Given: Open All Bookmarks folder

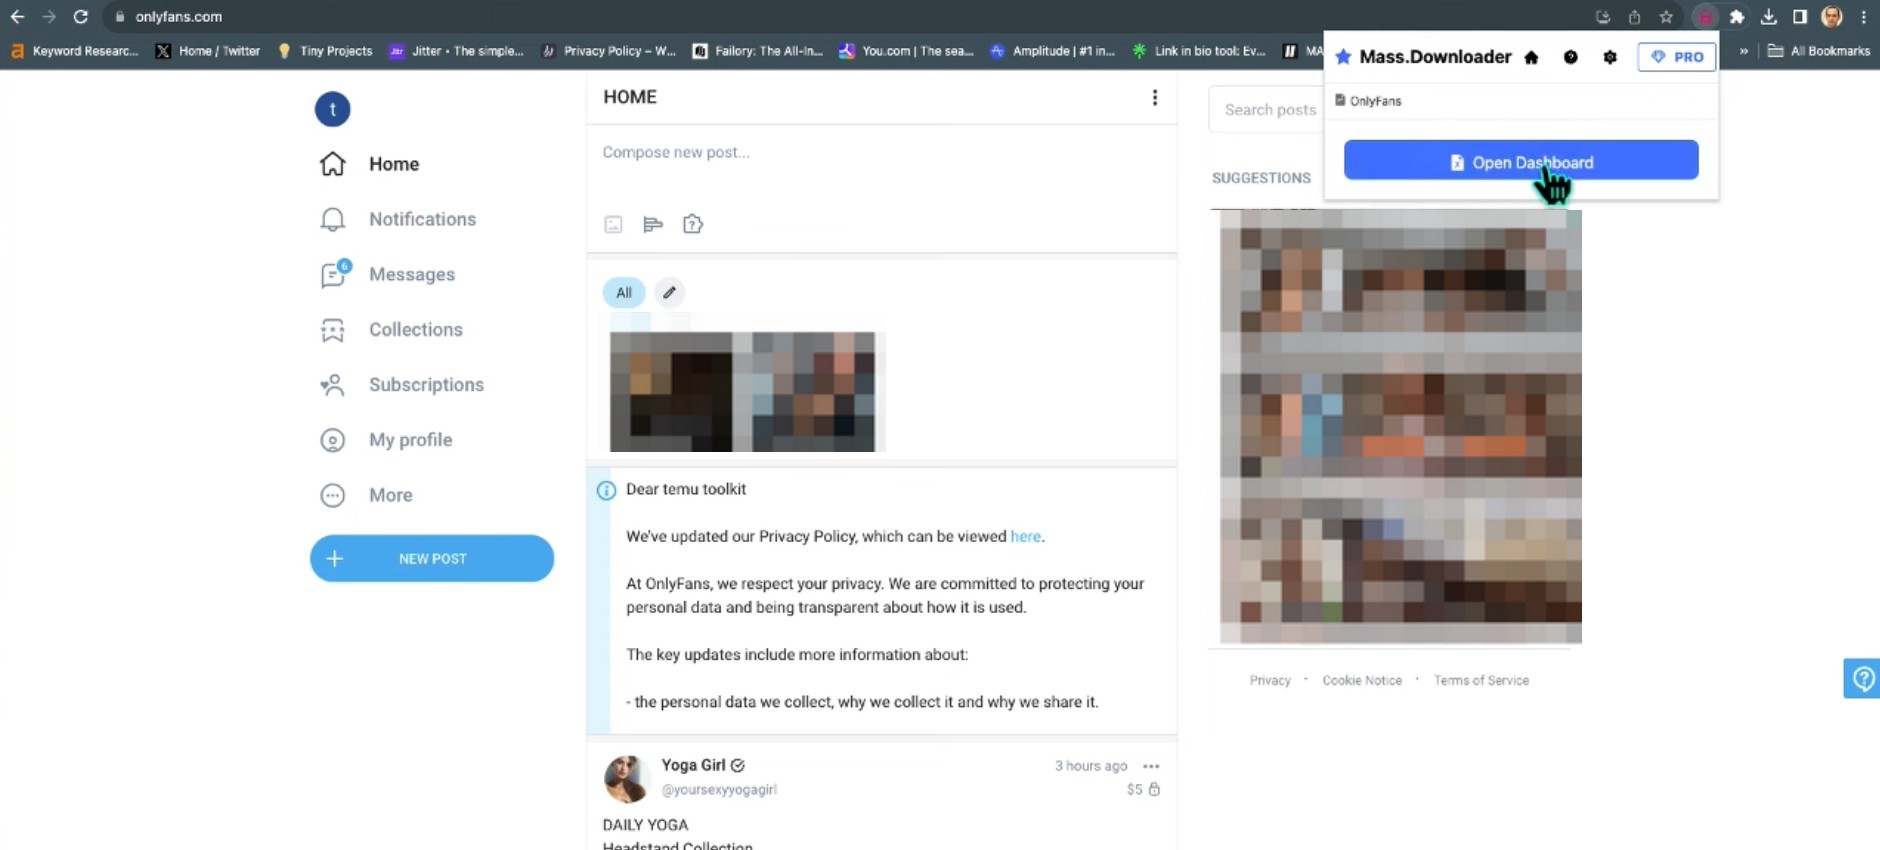Looking at the screenshot, I should tap(1819, 51).
